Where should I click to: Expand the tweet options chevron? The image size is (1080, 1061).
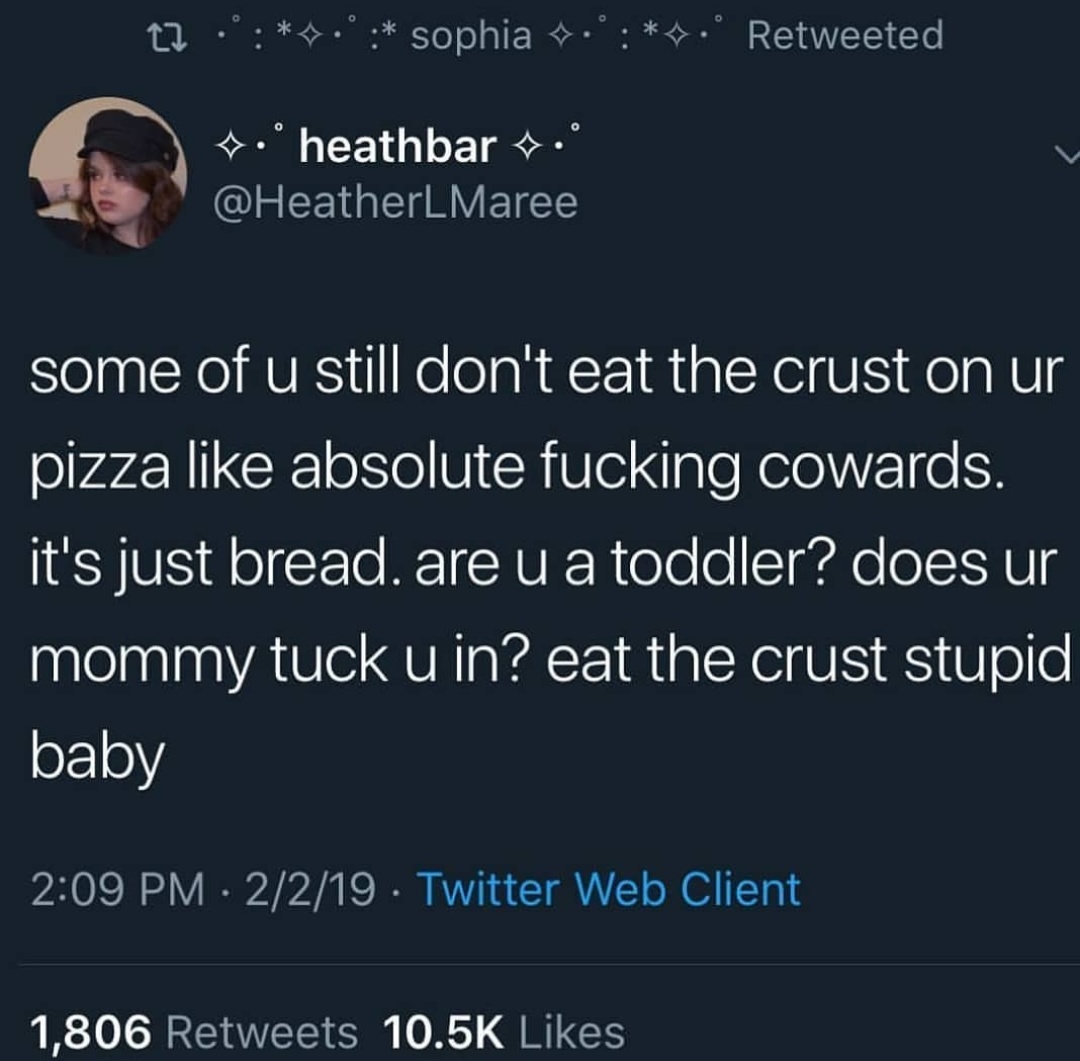coord(1067,154)
